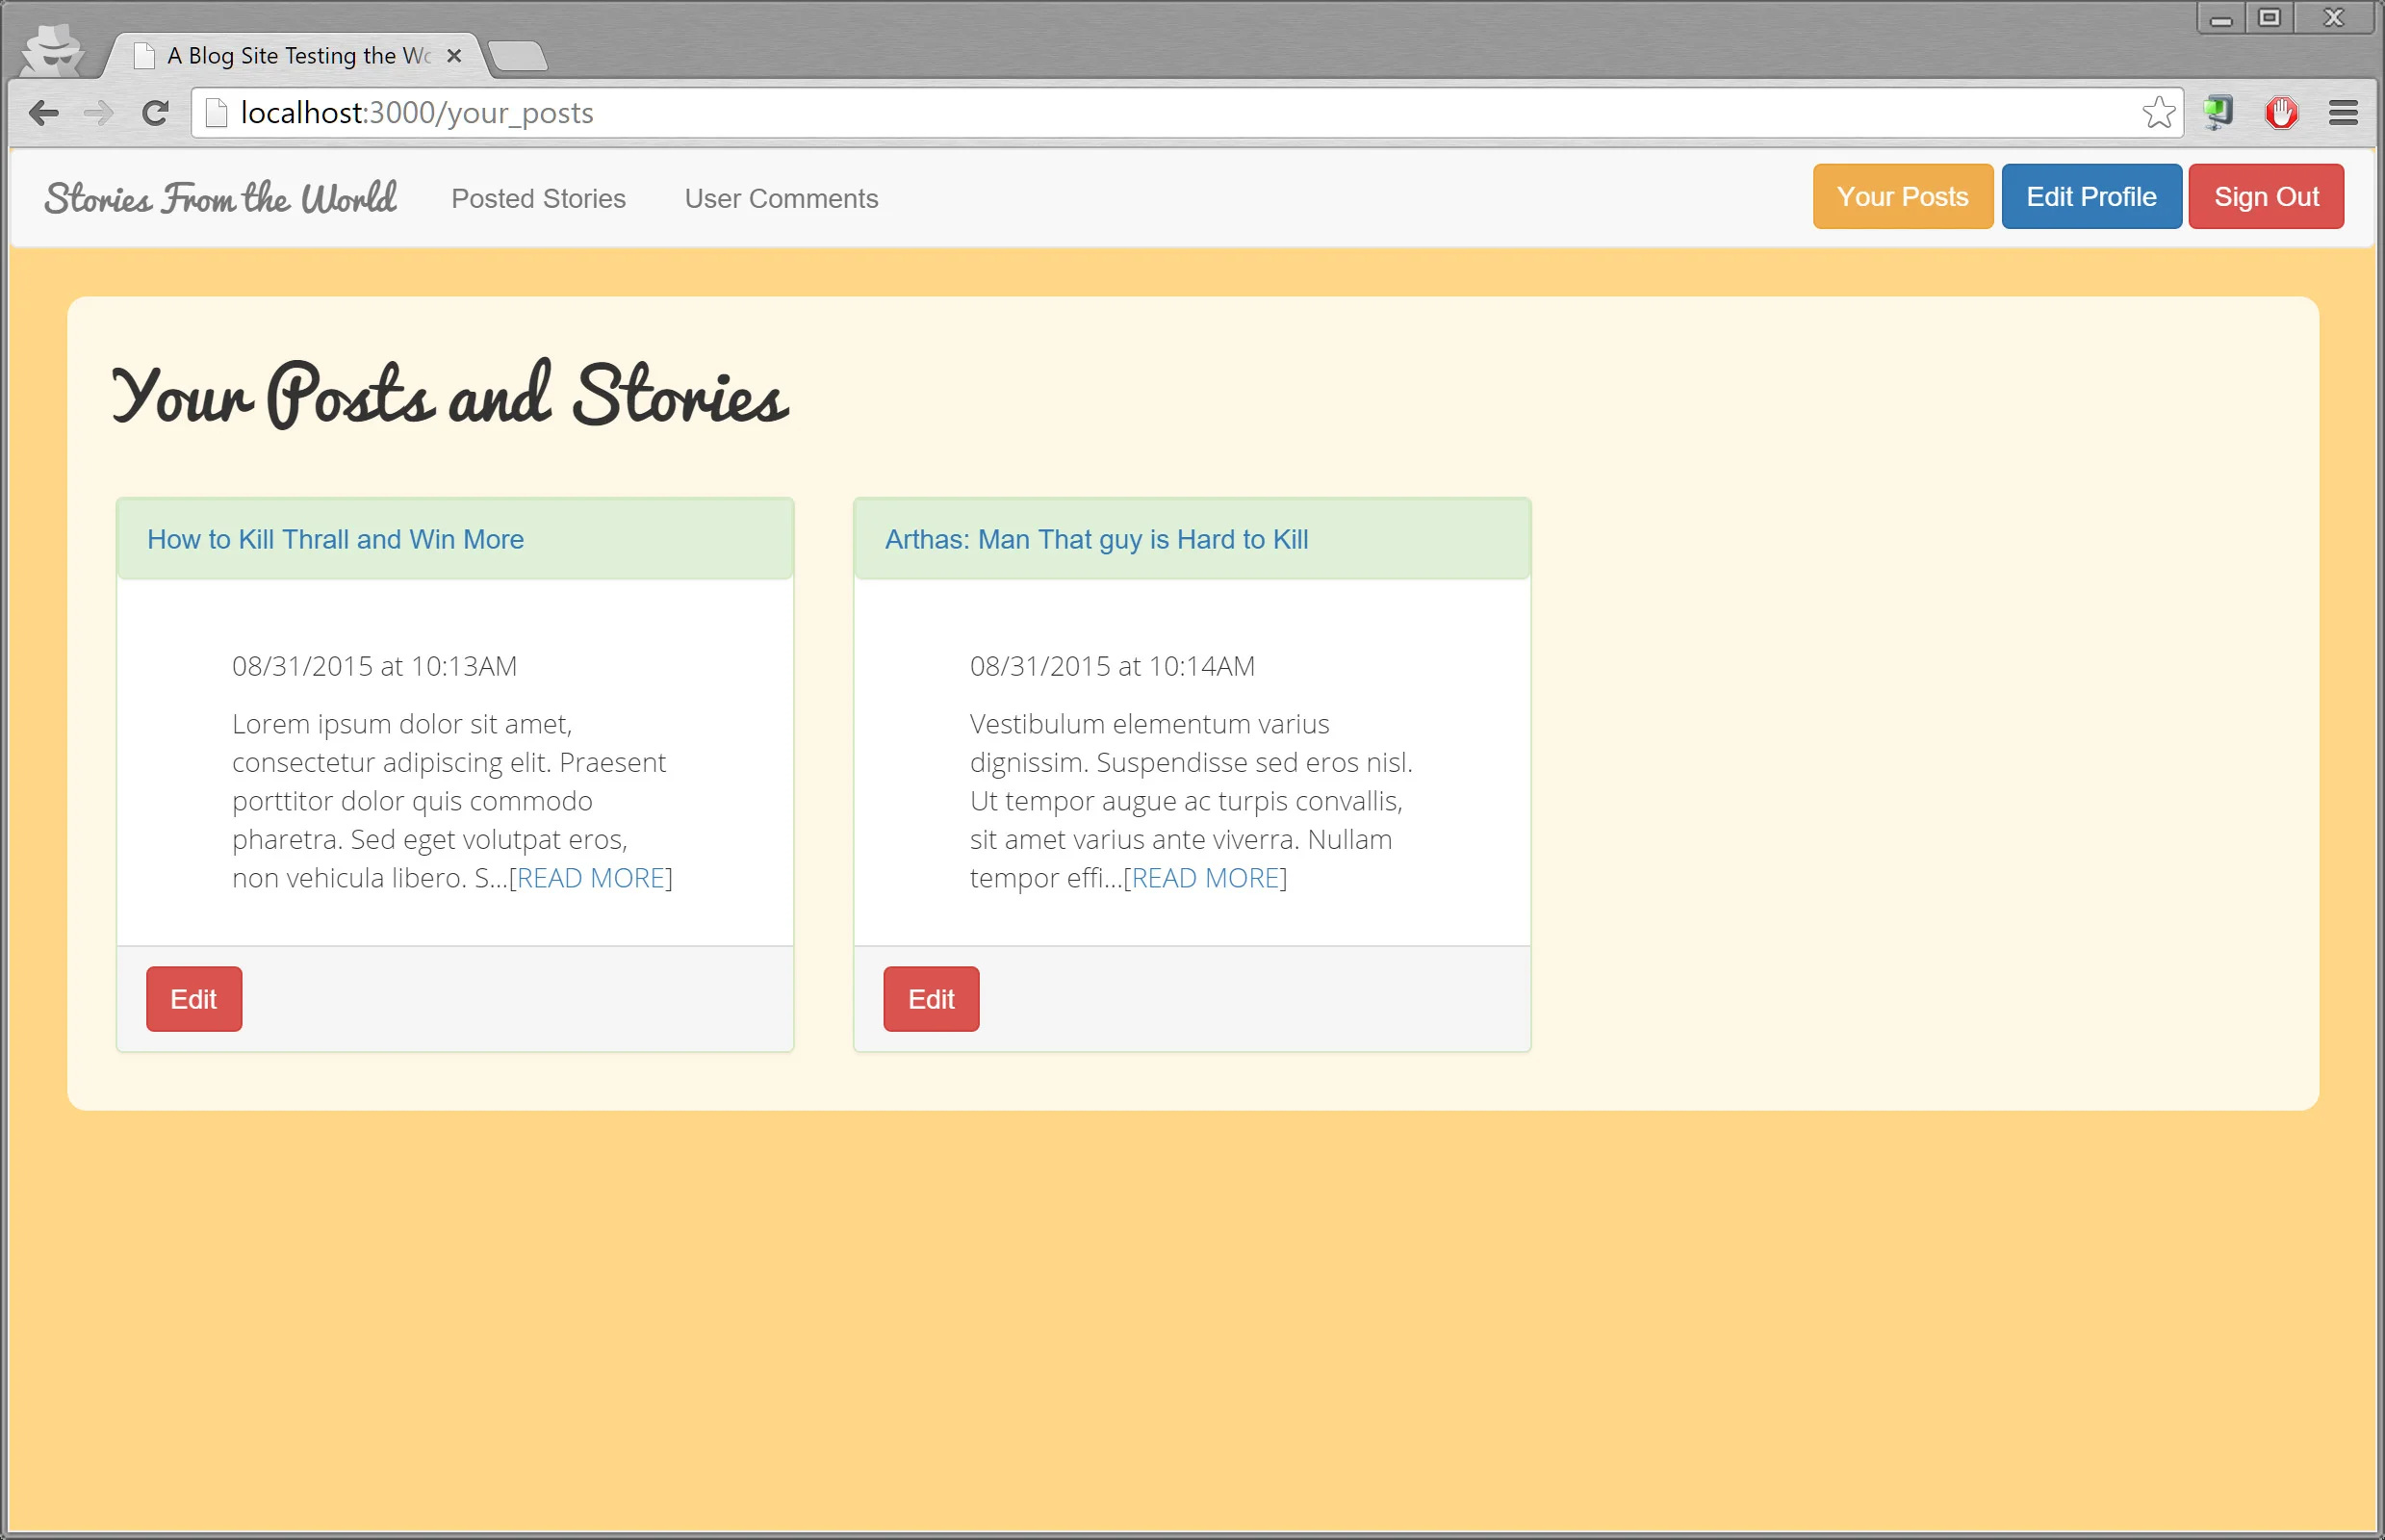Image resolution: width=2385 pixels, height=1540 pixels.
Task: Reload the current page
Action: point(155,112)
